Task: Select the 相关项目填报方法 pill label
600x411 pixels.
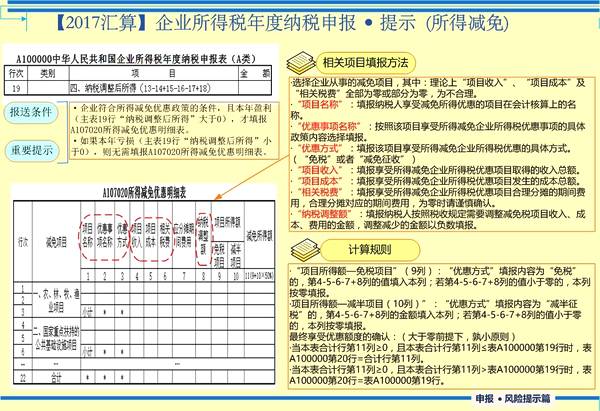Action: 365,63
